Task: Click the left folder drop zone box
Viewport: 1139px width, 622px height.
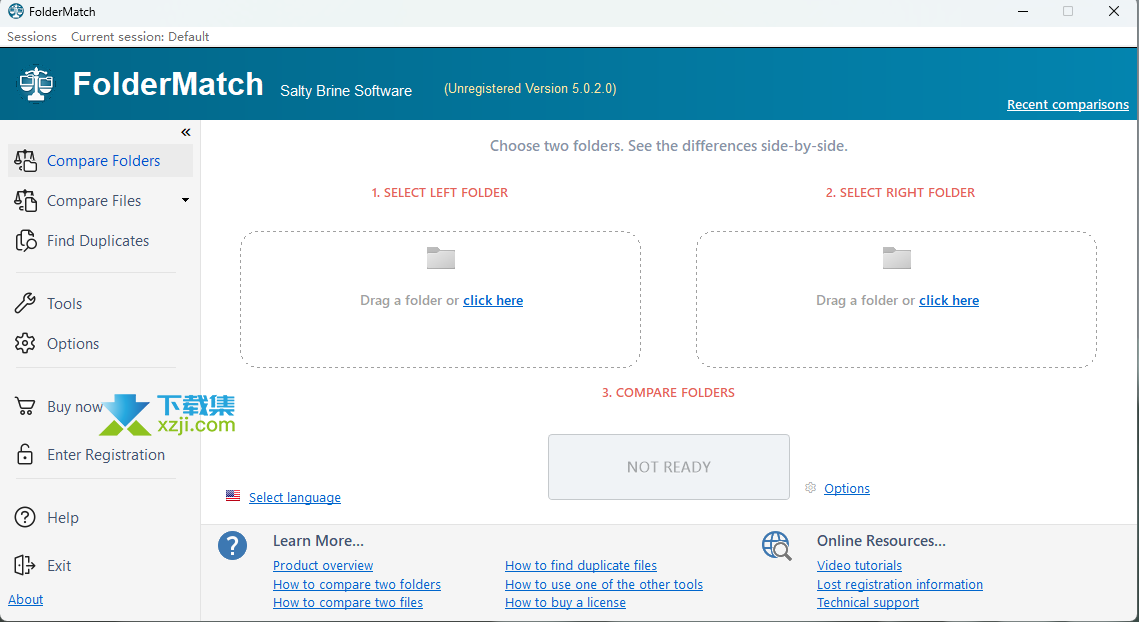Action: [x=440, y=299]
